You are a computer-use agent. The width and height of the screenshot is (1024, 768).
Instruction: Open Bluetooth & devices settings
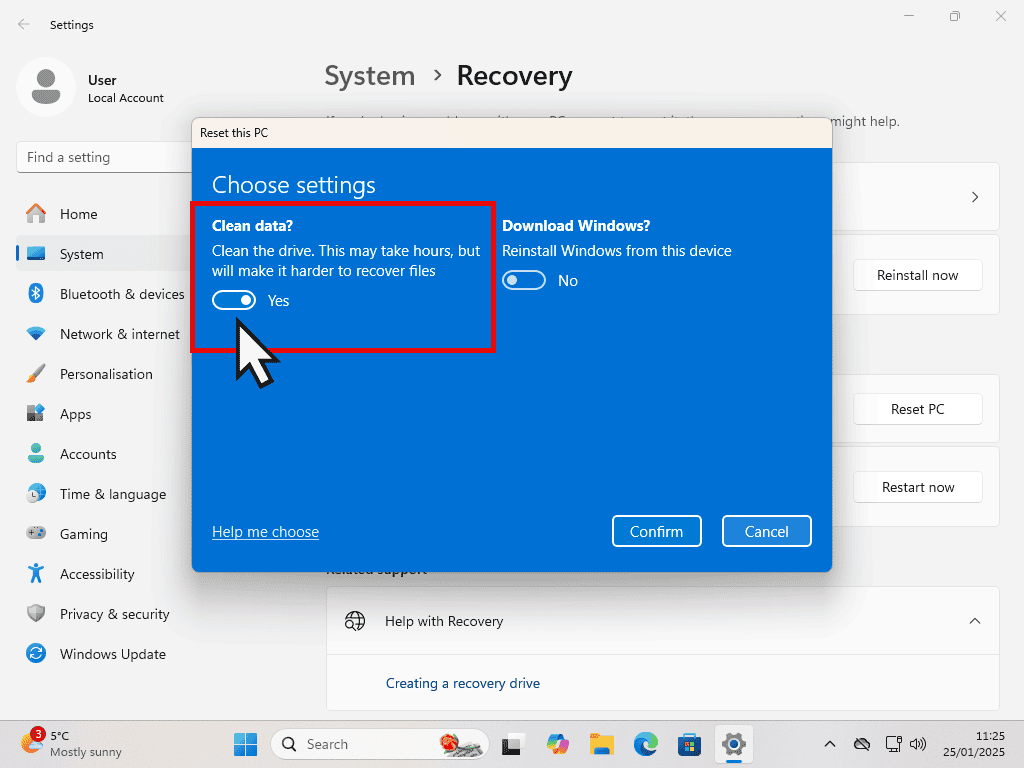(x=121, y=294)
